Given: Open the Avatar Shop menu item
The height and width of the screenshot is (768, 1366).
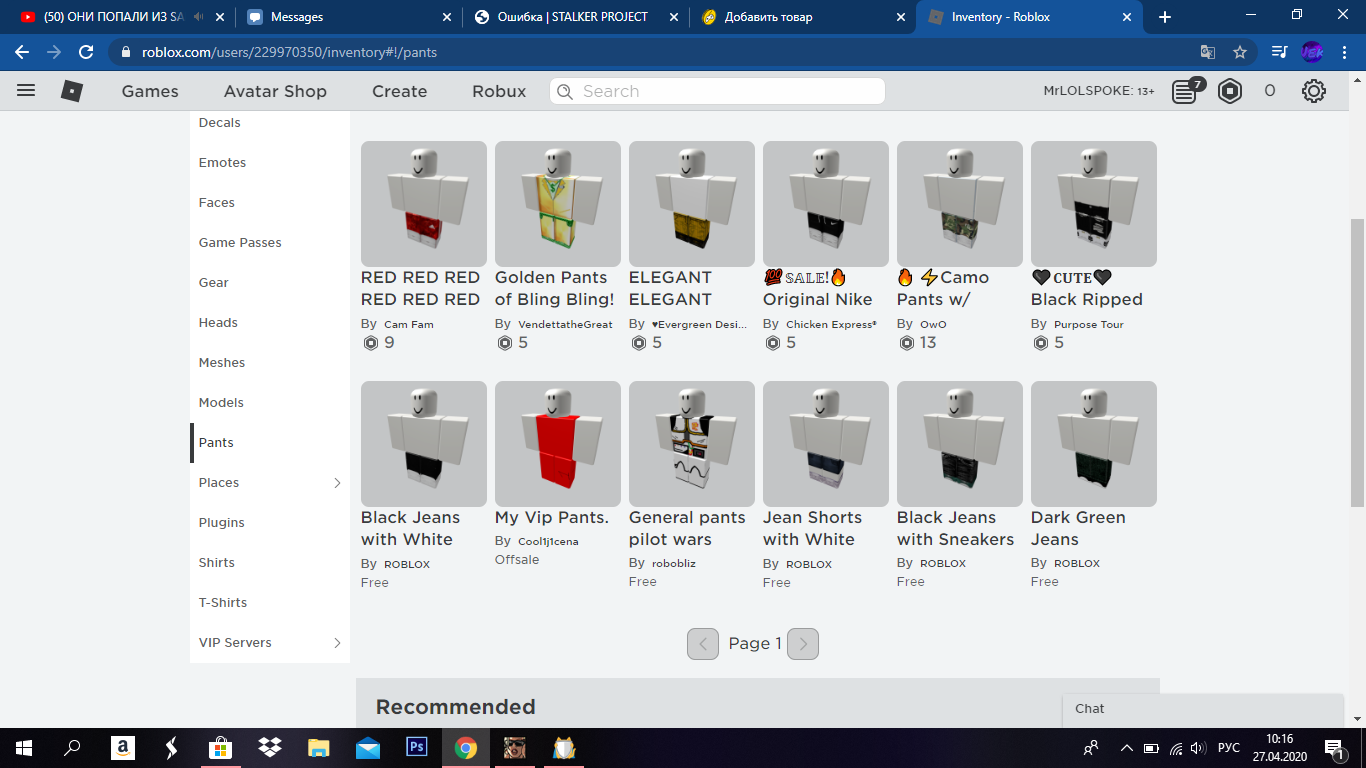Looking at the screenshot, I should (275, 91).
